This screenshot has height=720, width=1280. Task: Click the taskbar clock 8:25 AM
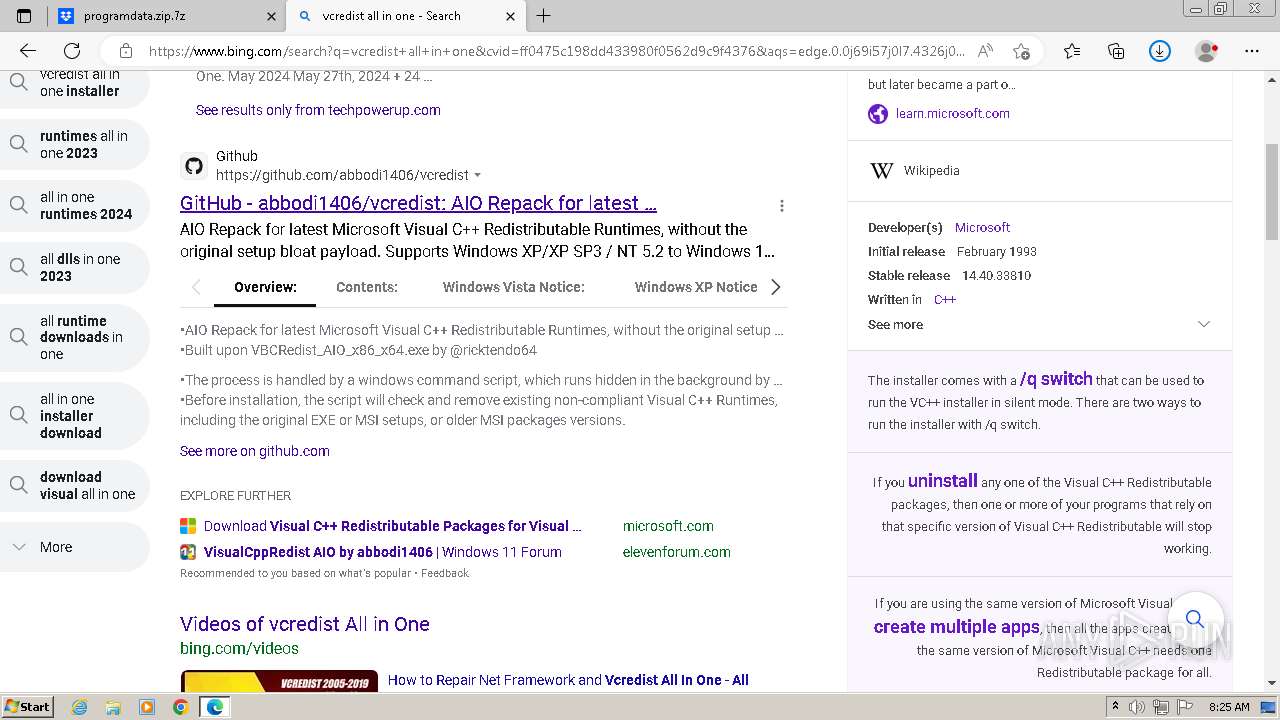(1229, 707)
